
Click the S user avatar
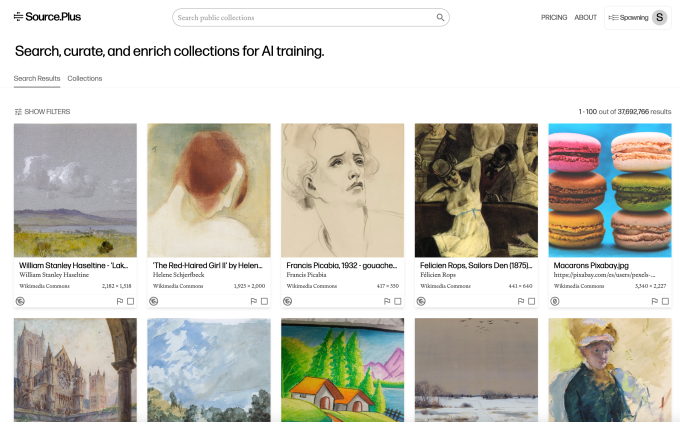tap(659, 17)
